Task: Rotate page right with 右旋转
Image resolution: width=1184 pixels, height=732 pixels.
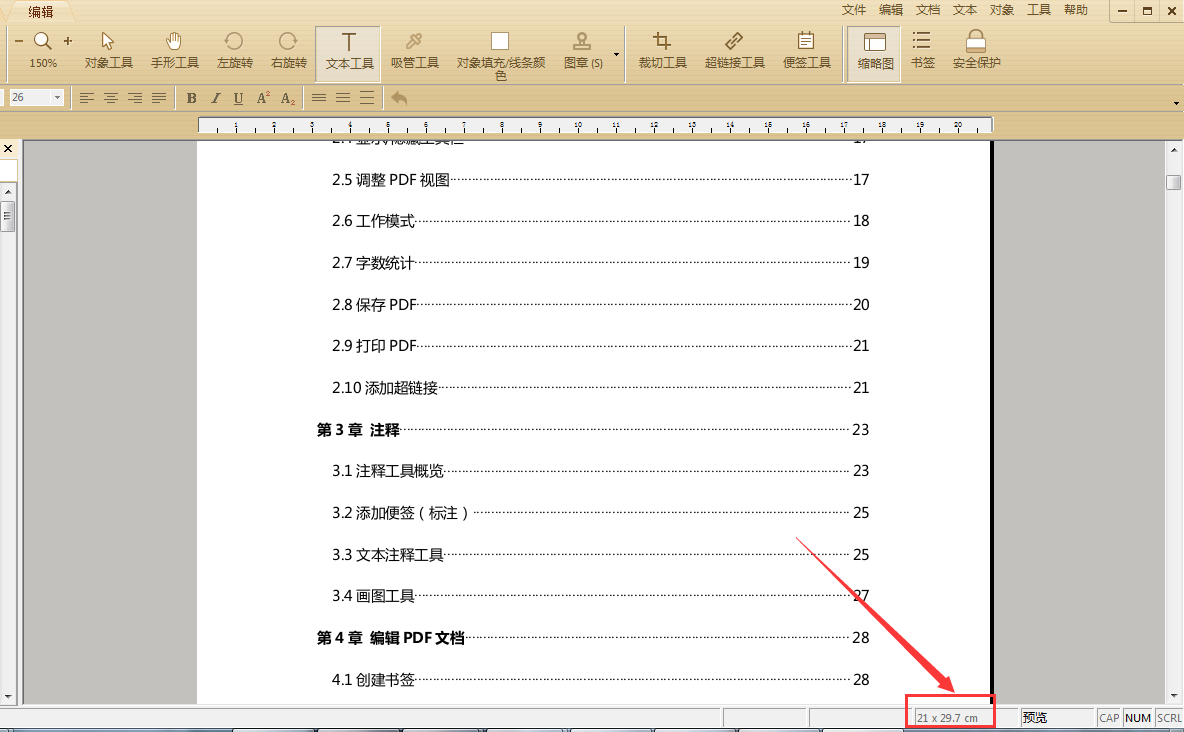Action: [x=288, y=50]
